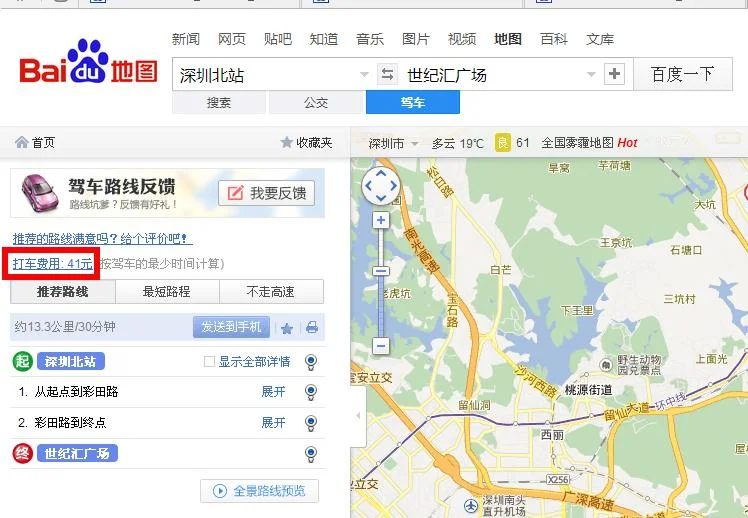
Task: Locate 深圳北站 start row with its pin icon
Action: click(311, 362)
